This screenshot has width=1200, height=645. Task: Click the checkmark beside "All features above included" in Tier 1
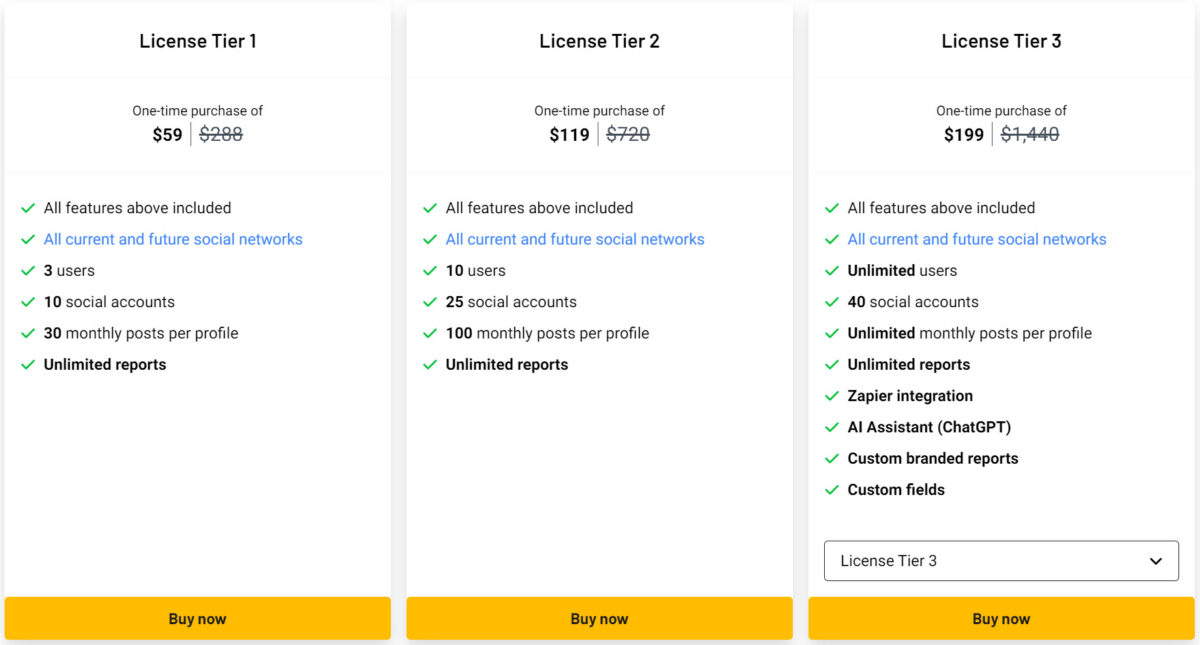[28, 208]
